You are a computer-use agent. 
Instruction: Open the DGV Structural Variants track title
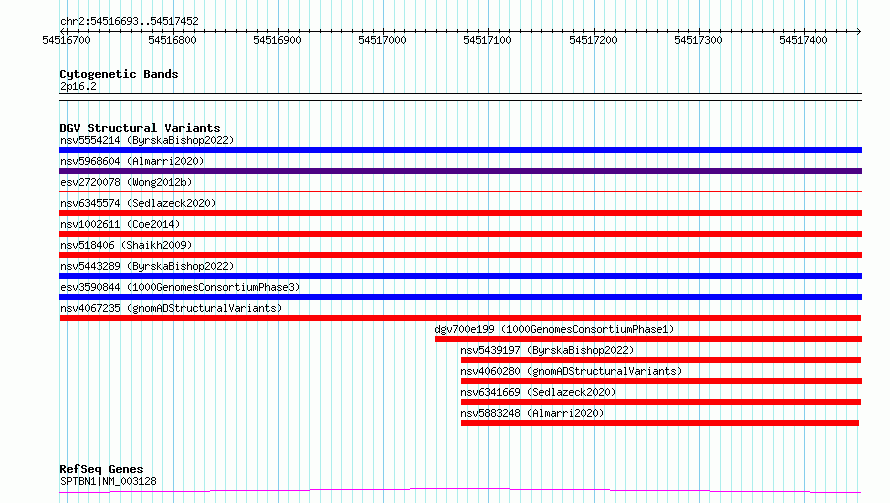tap(140, 128)
